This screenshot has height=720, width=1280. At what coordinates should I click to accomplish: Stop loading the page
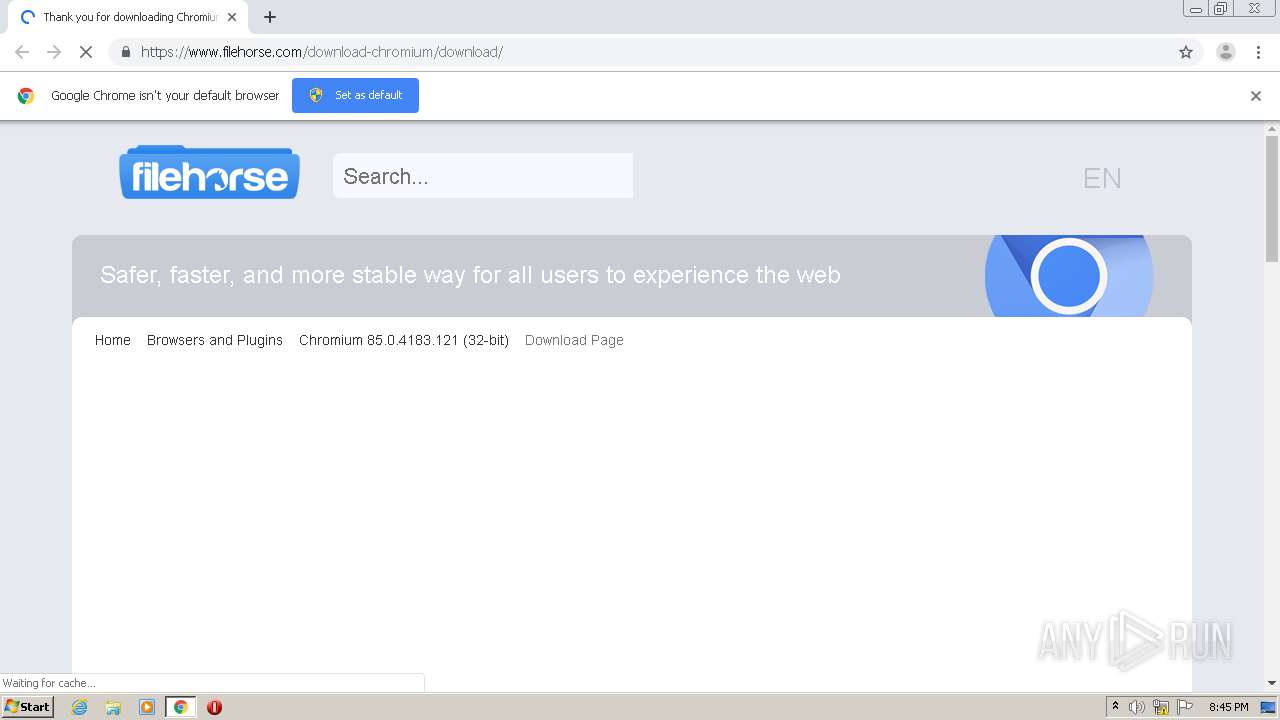pyautogui.click(x=86, y=52)
